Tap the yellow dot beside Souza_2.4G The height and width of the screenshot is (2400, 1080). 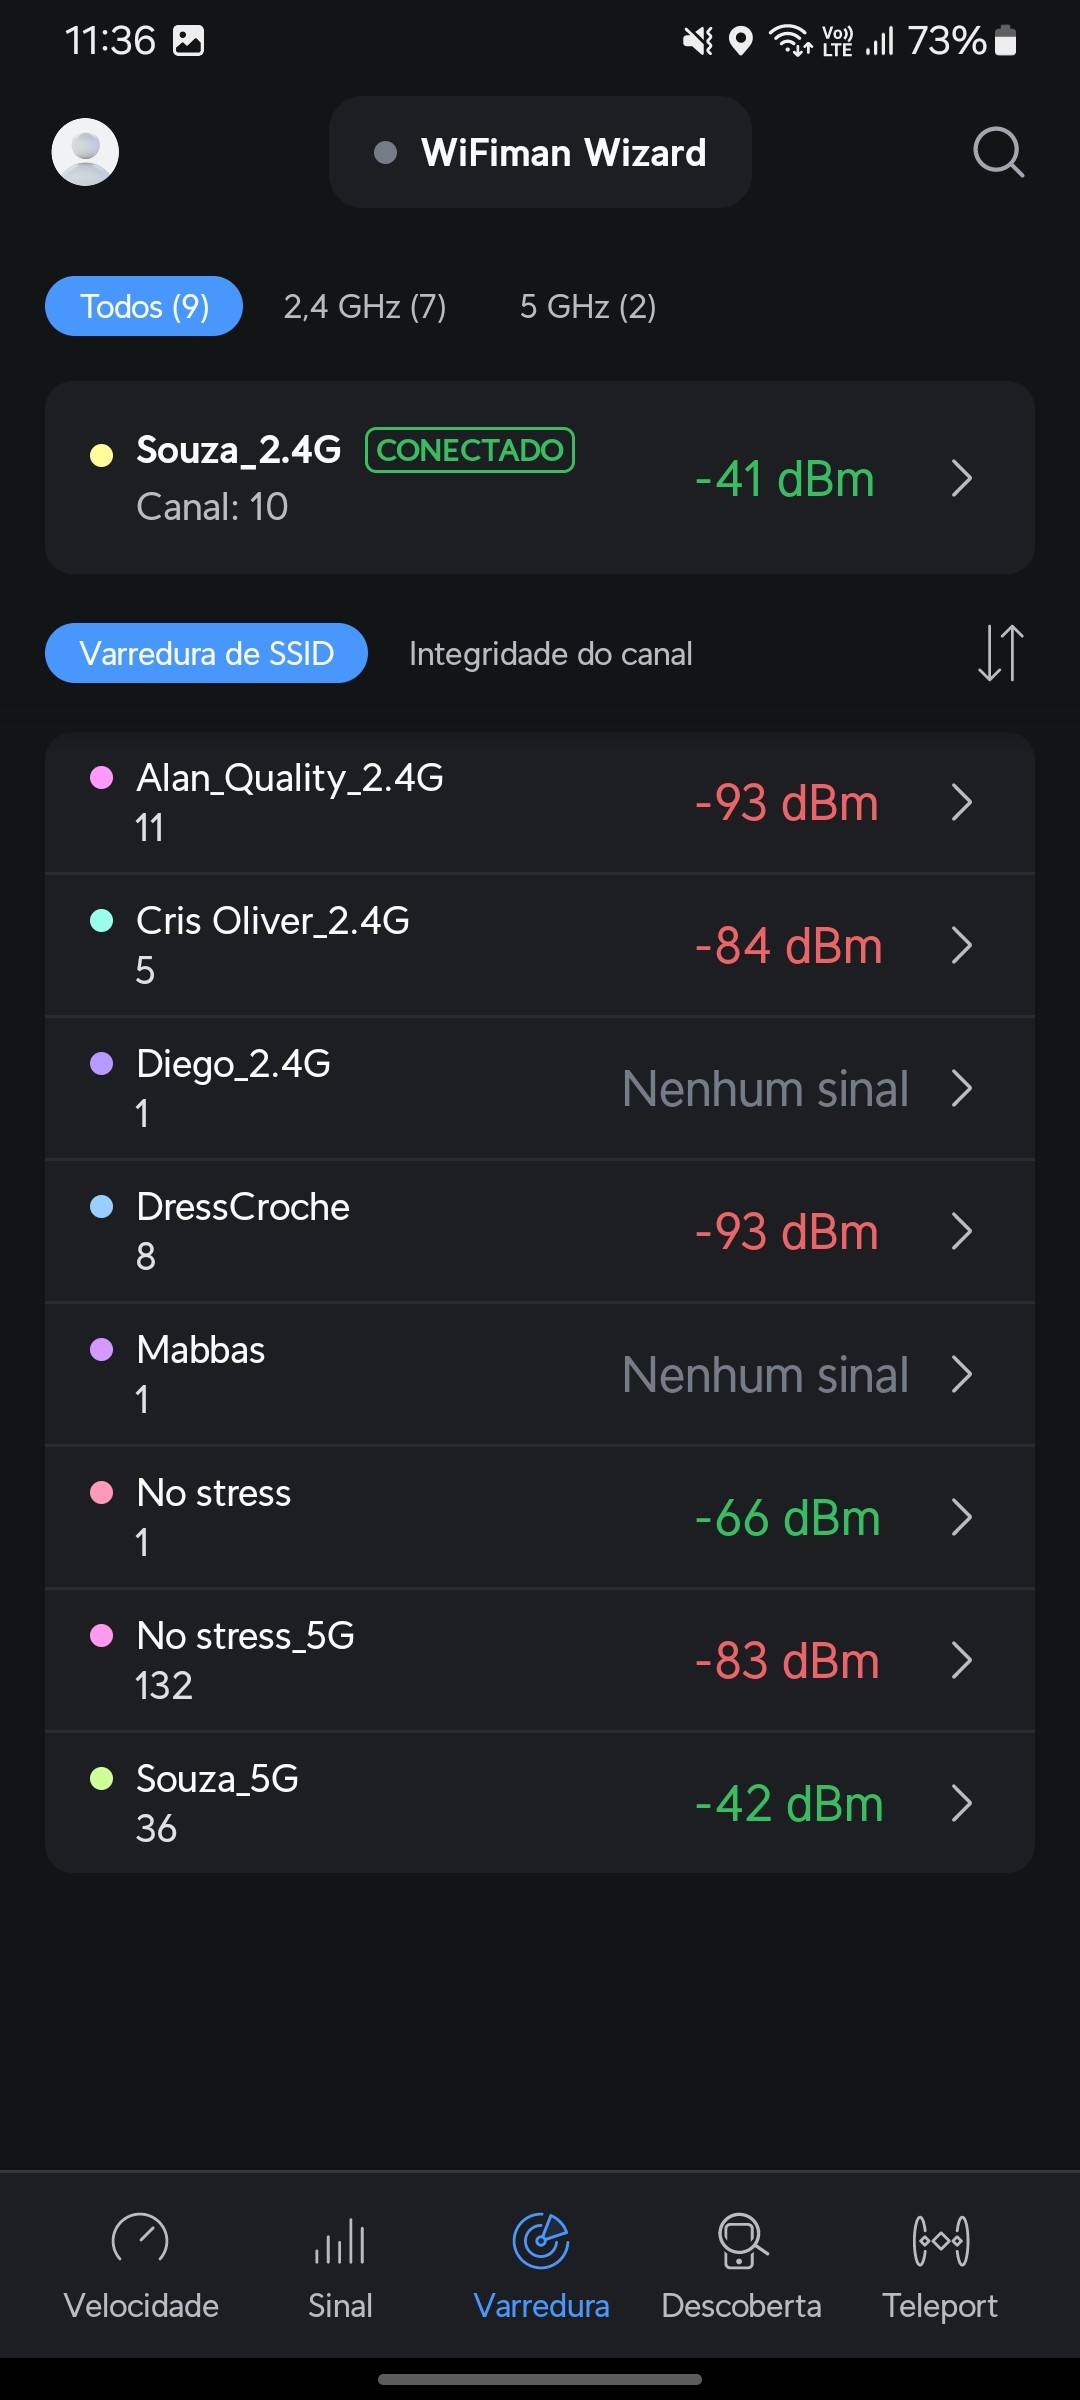[x=101, y=456]
